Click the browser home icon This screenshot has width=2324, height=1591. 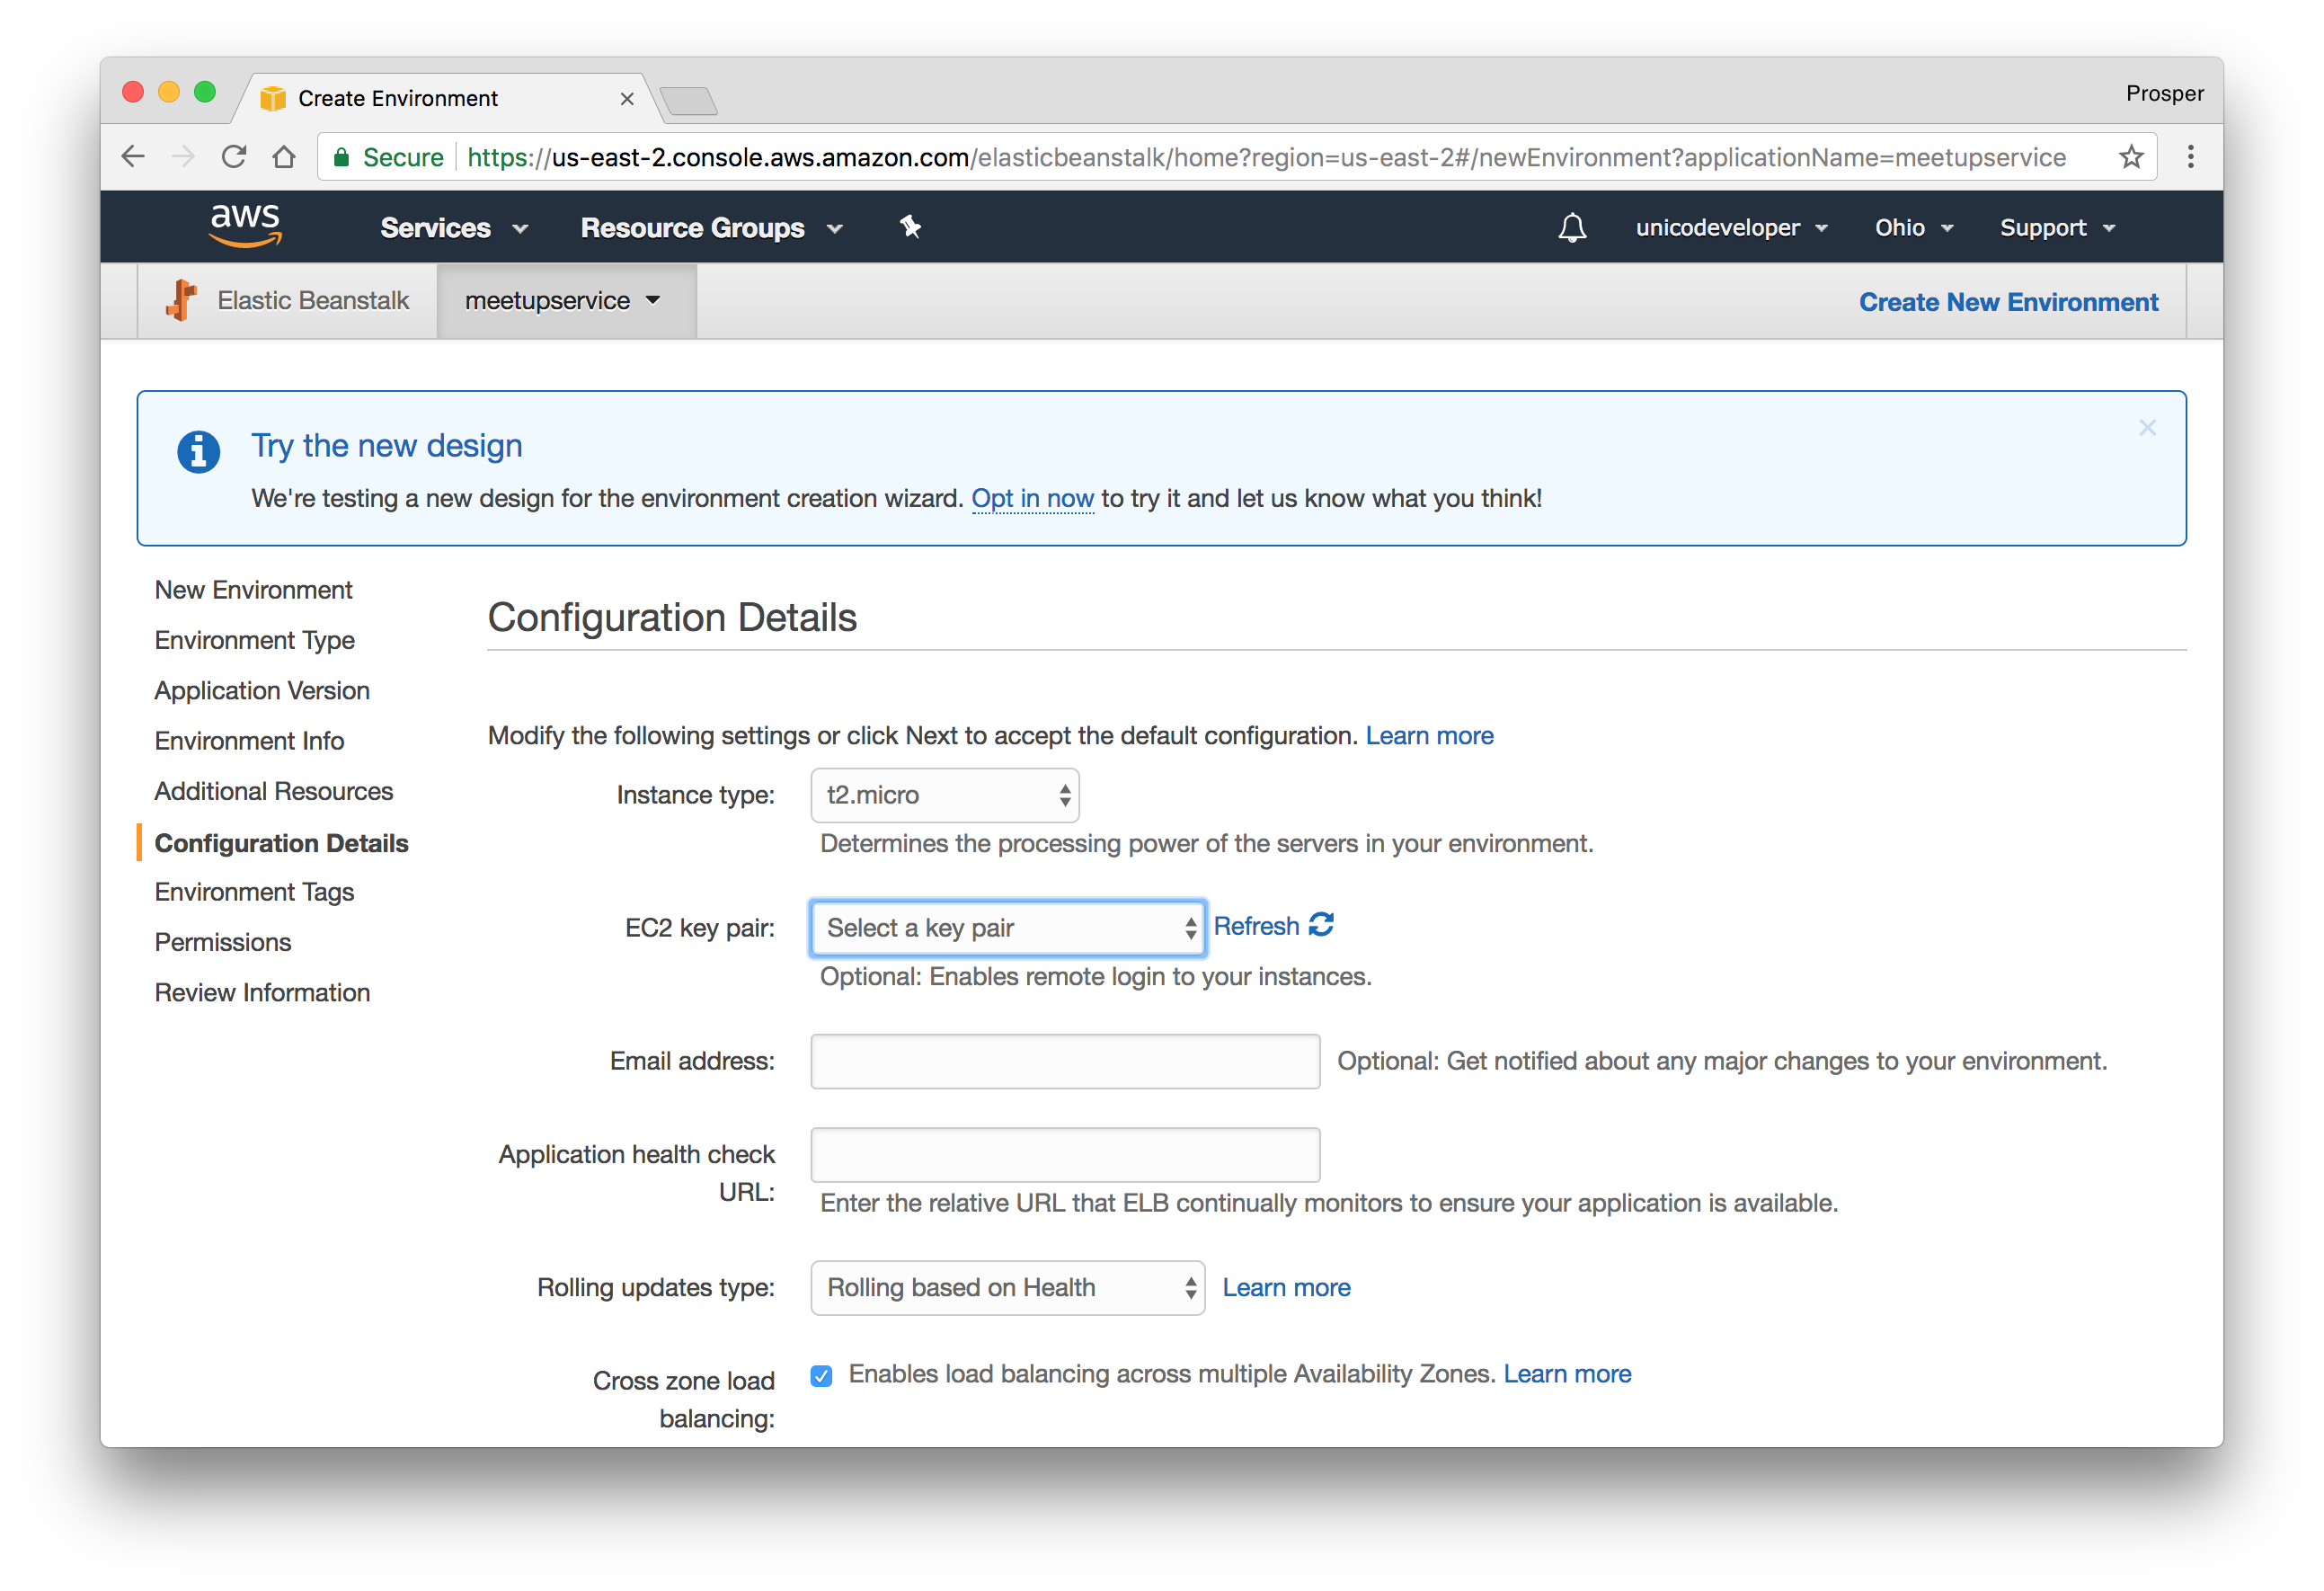(284, 157)
